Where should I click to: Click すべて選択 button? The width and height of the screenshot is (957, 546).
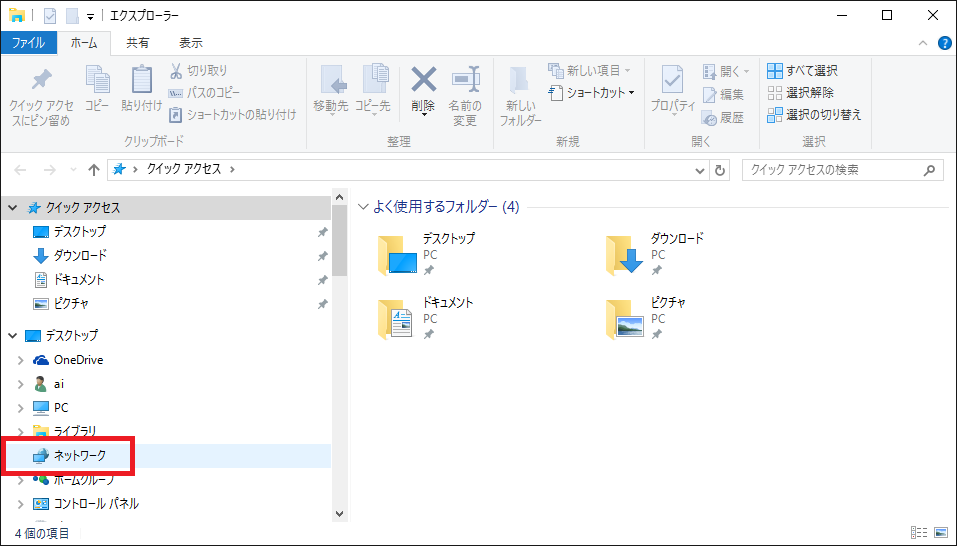pos(803,71)
